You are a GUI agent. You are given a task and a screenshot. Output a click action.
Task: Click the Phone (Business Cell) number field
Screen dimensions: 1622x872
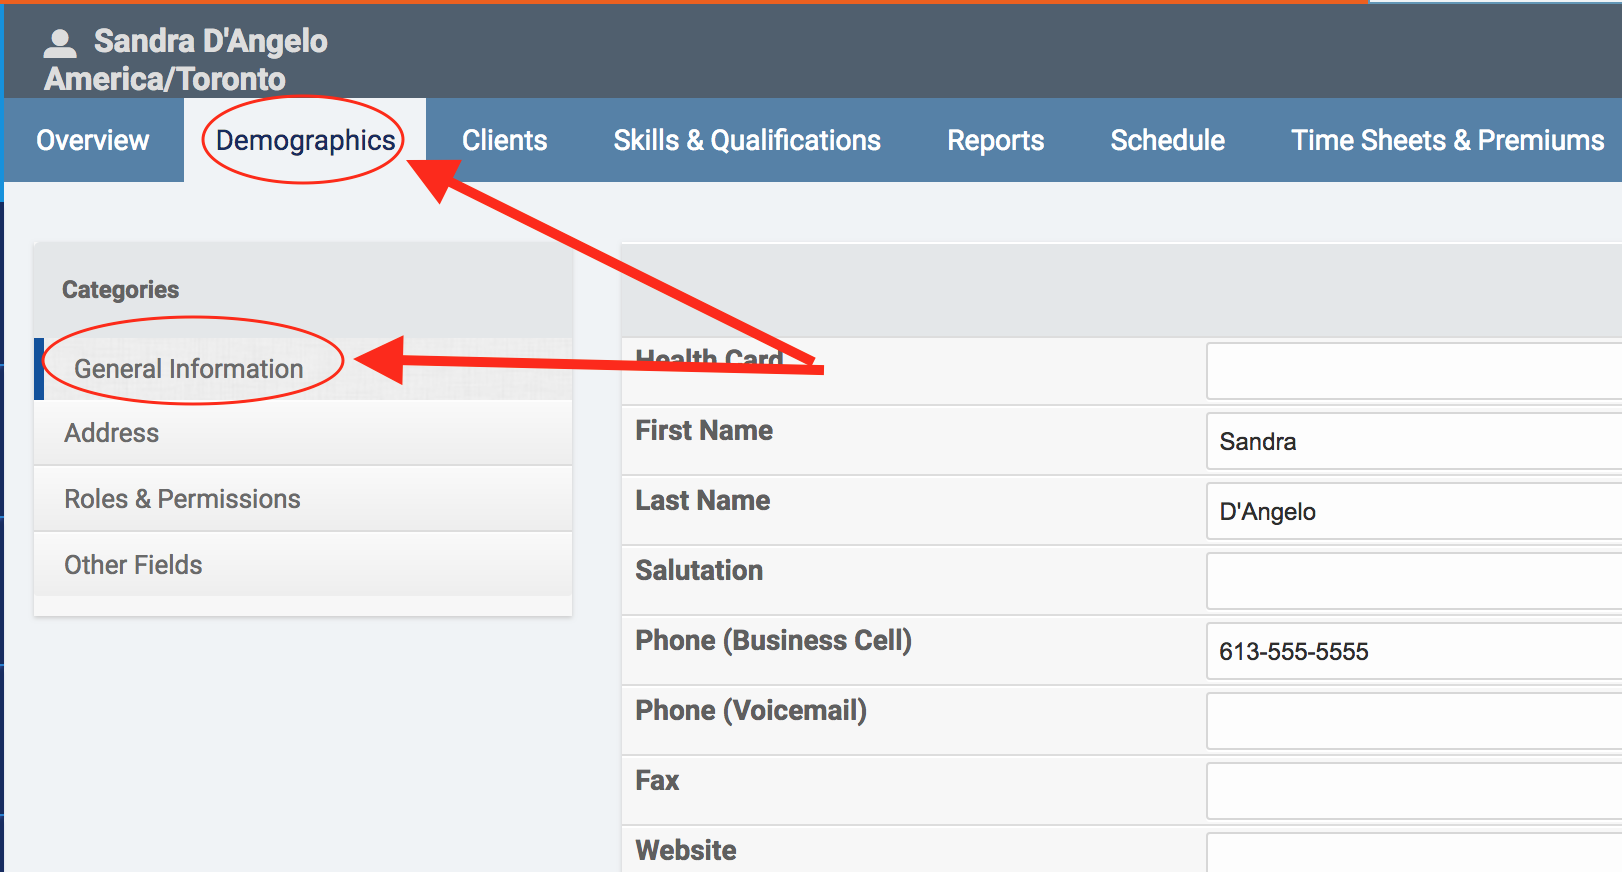tap(1412, 651)
